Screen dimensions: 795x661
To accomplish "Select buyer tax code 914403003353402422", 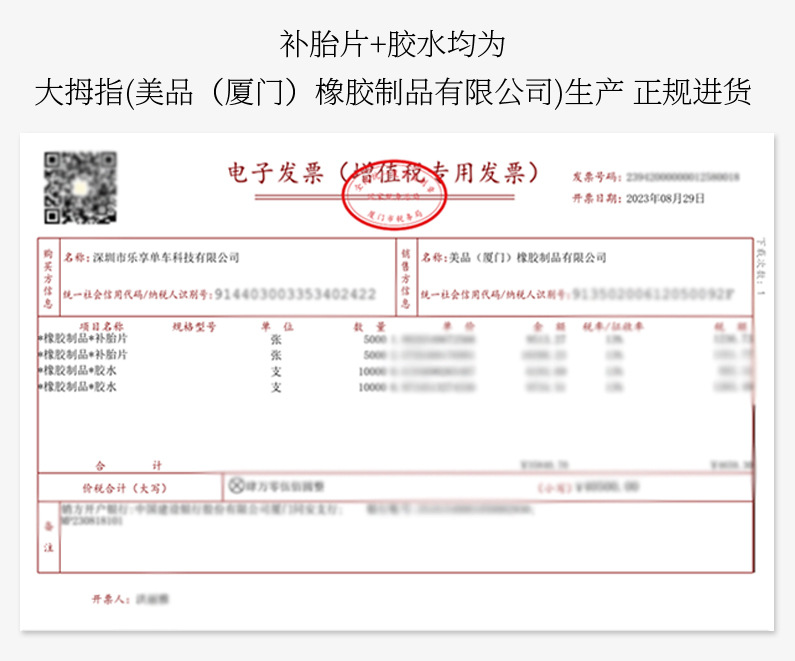I will click(295, 294).
